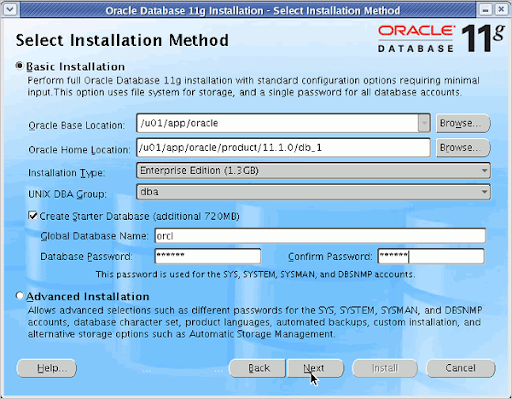512x399 pixels.
Task: Click the 'Global Database Name:' label
Action: click(94, 236)
